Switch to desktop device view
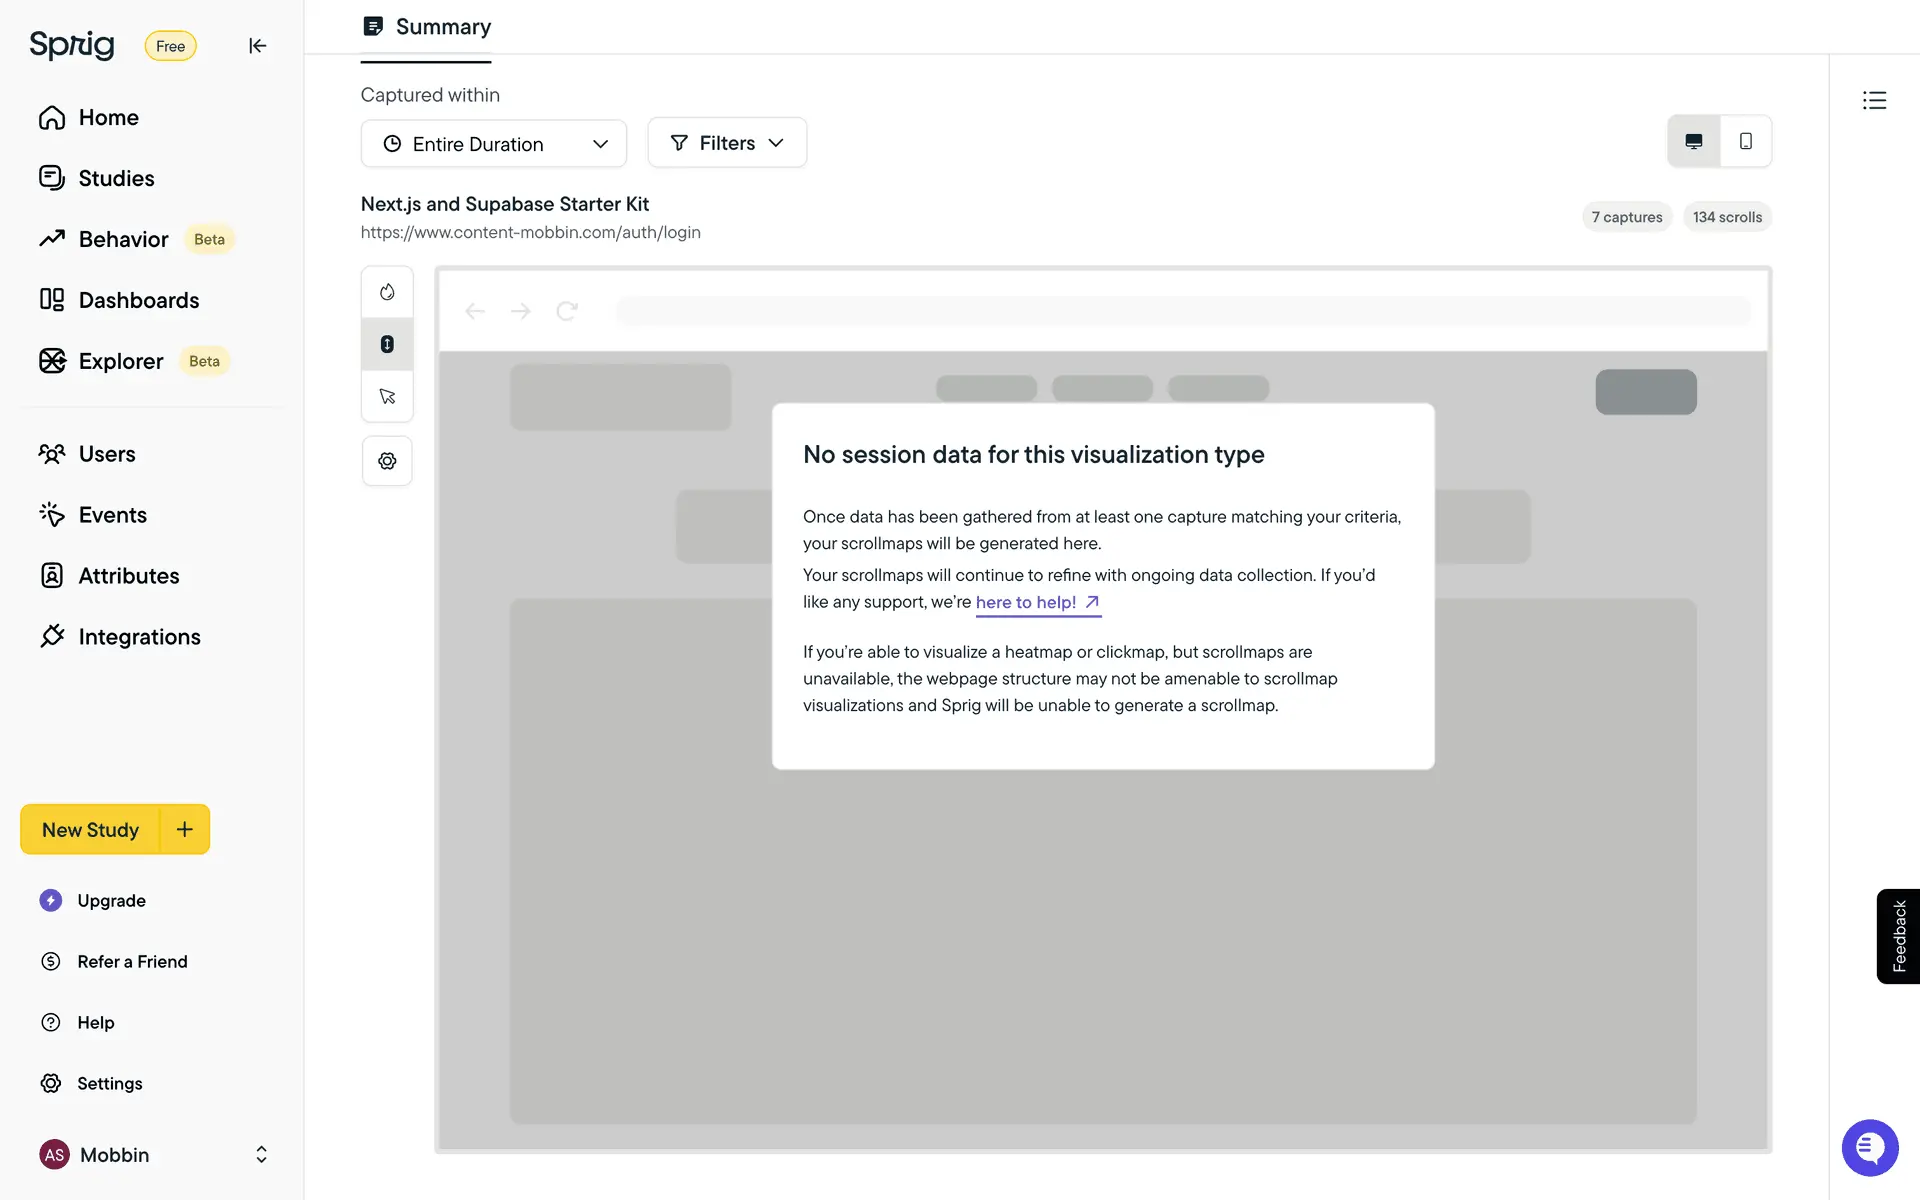The height and width of the screenshot is (1200, 1920). [x=1693, y=141]
